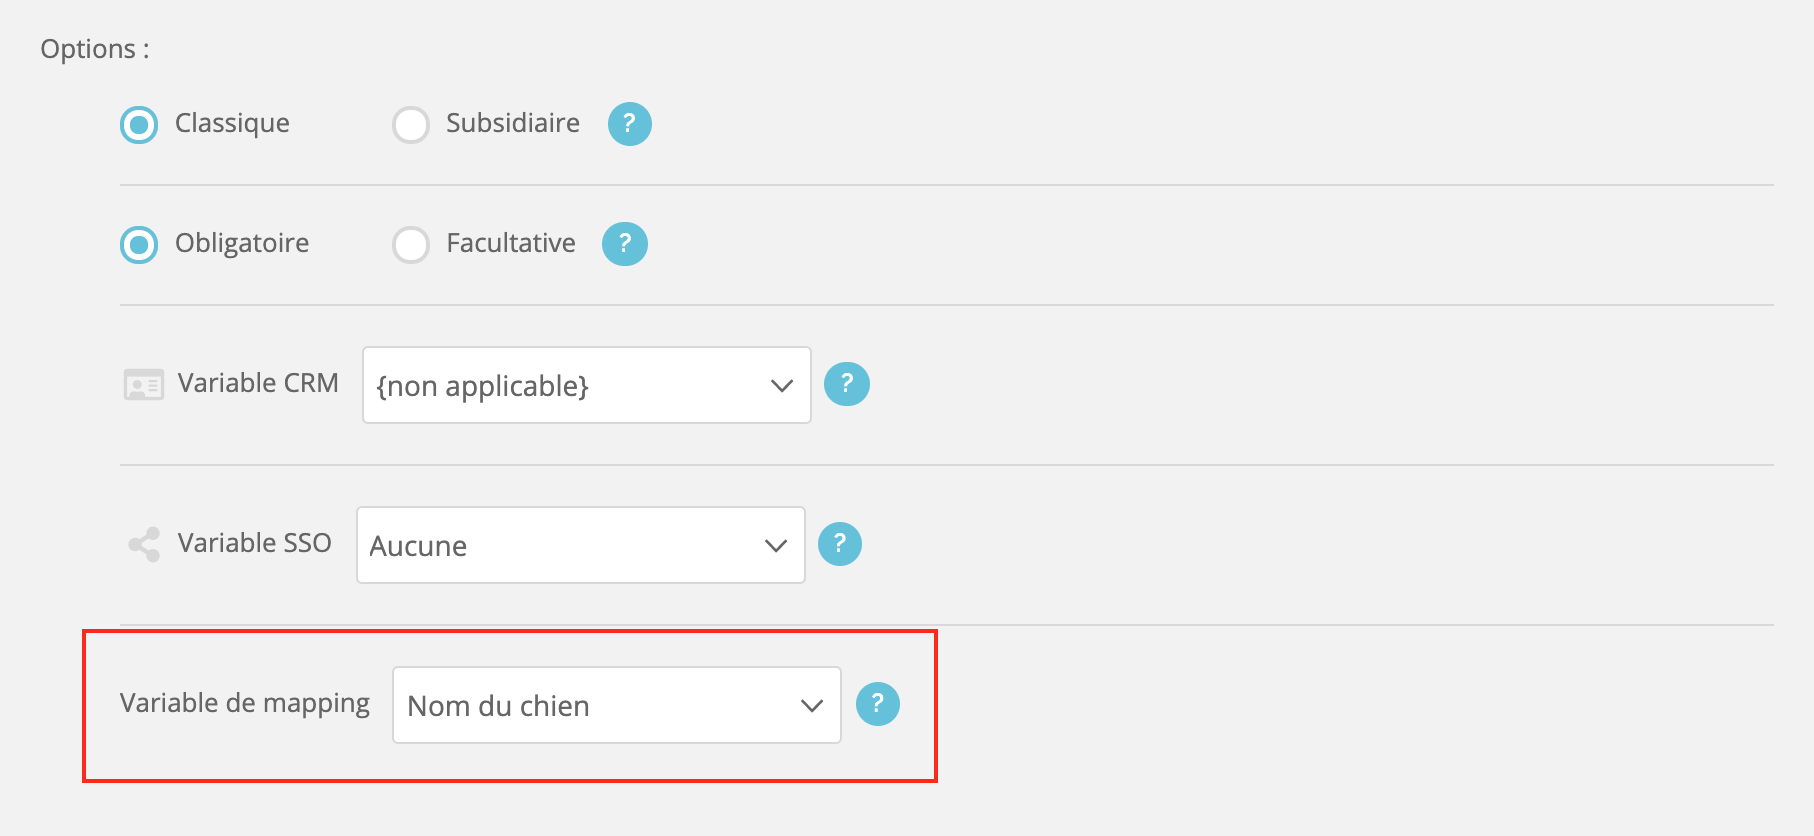The height and width of the screenshot is (836, 1814).
Task: Click the Facultative label text
Action: pos(511,243)
